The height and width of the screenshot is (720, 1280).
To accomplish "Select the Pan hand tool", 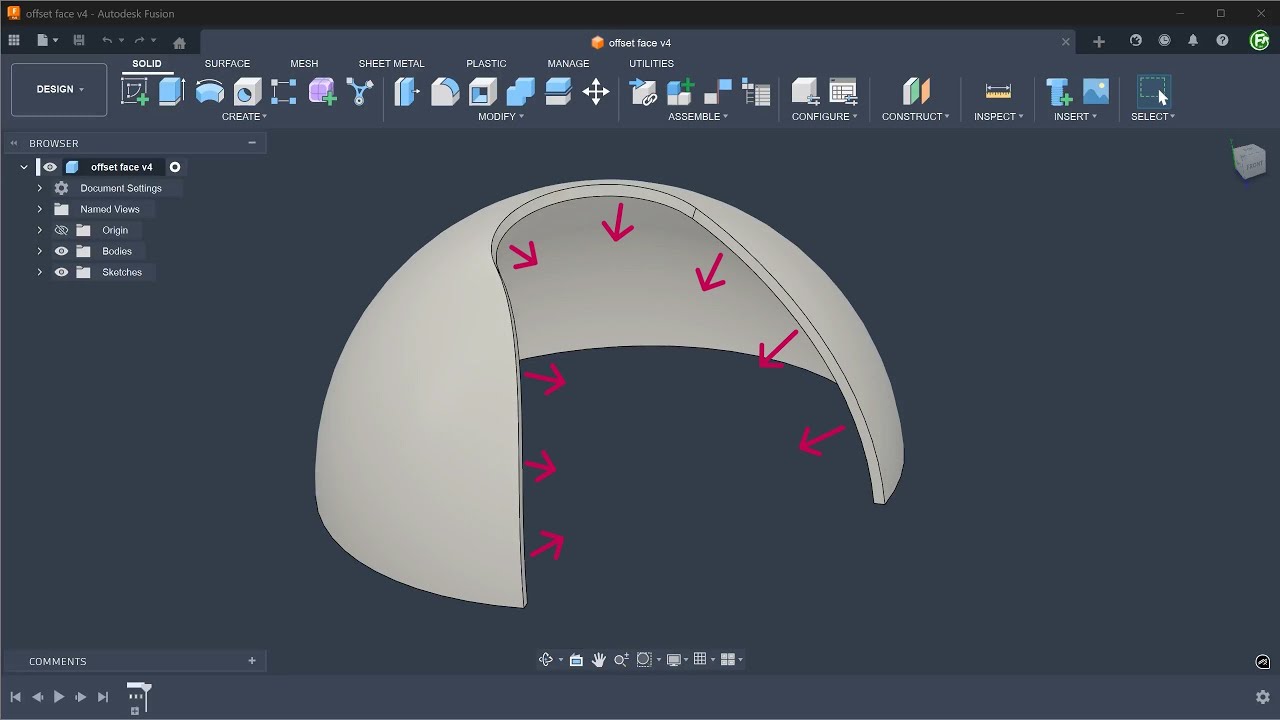I will (x=599, y=660).
